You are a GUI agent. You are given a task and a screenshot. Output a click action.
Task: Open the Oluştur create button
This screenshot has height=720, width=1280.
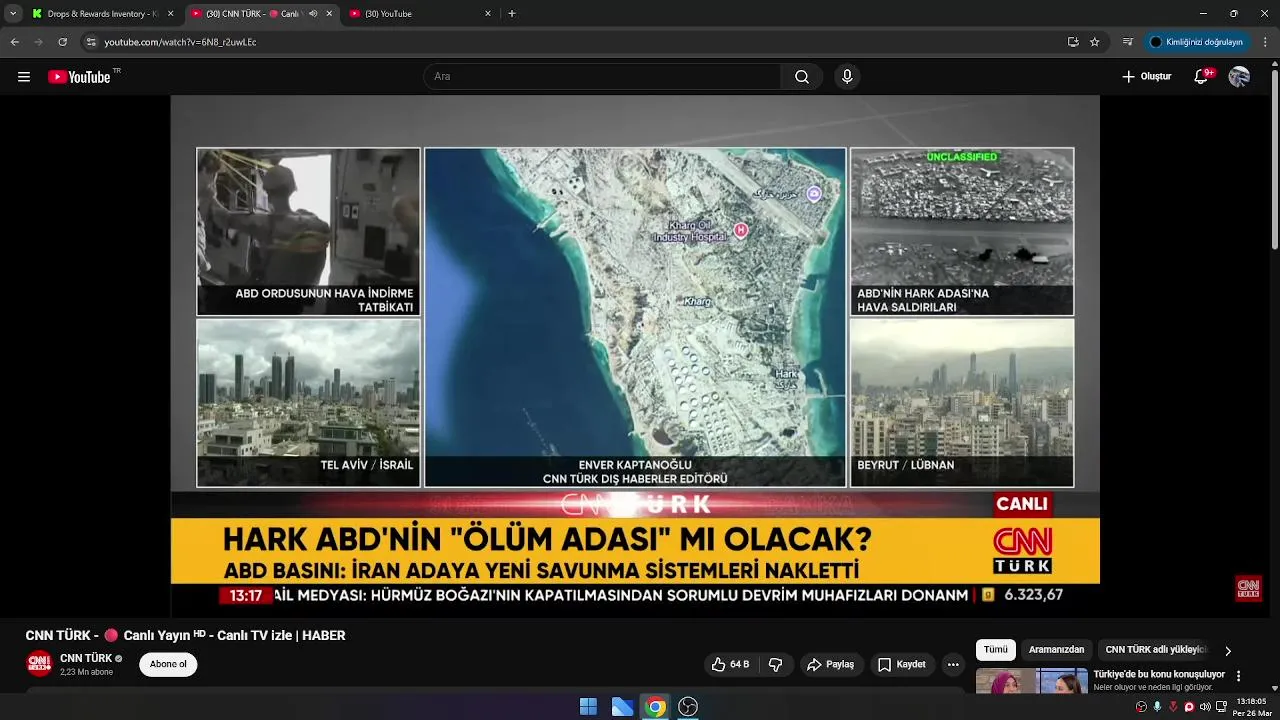(x=1146, y=77)
